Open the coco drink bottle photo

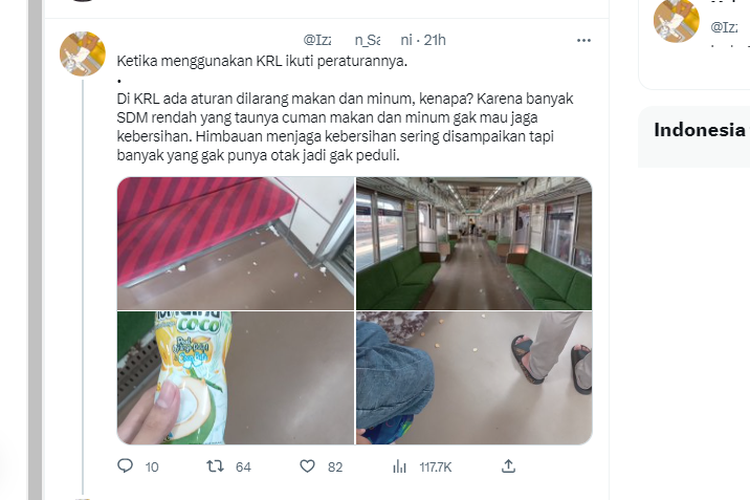point(235,378)
